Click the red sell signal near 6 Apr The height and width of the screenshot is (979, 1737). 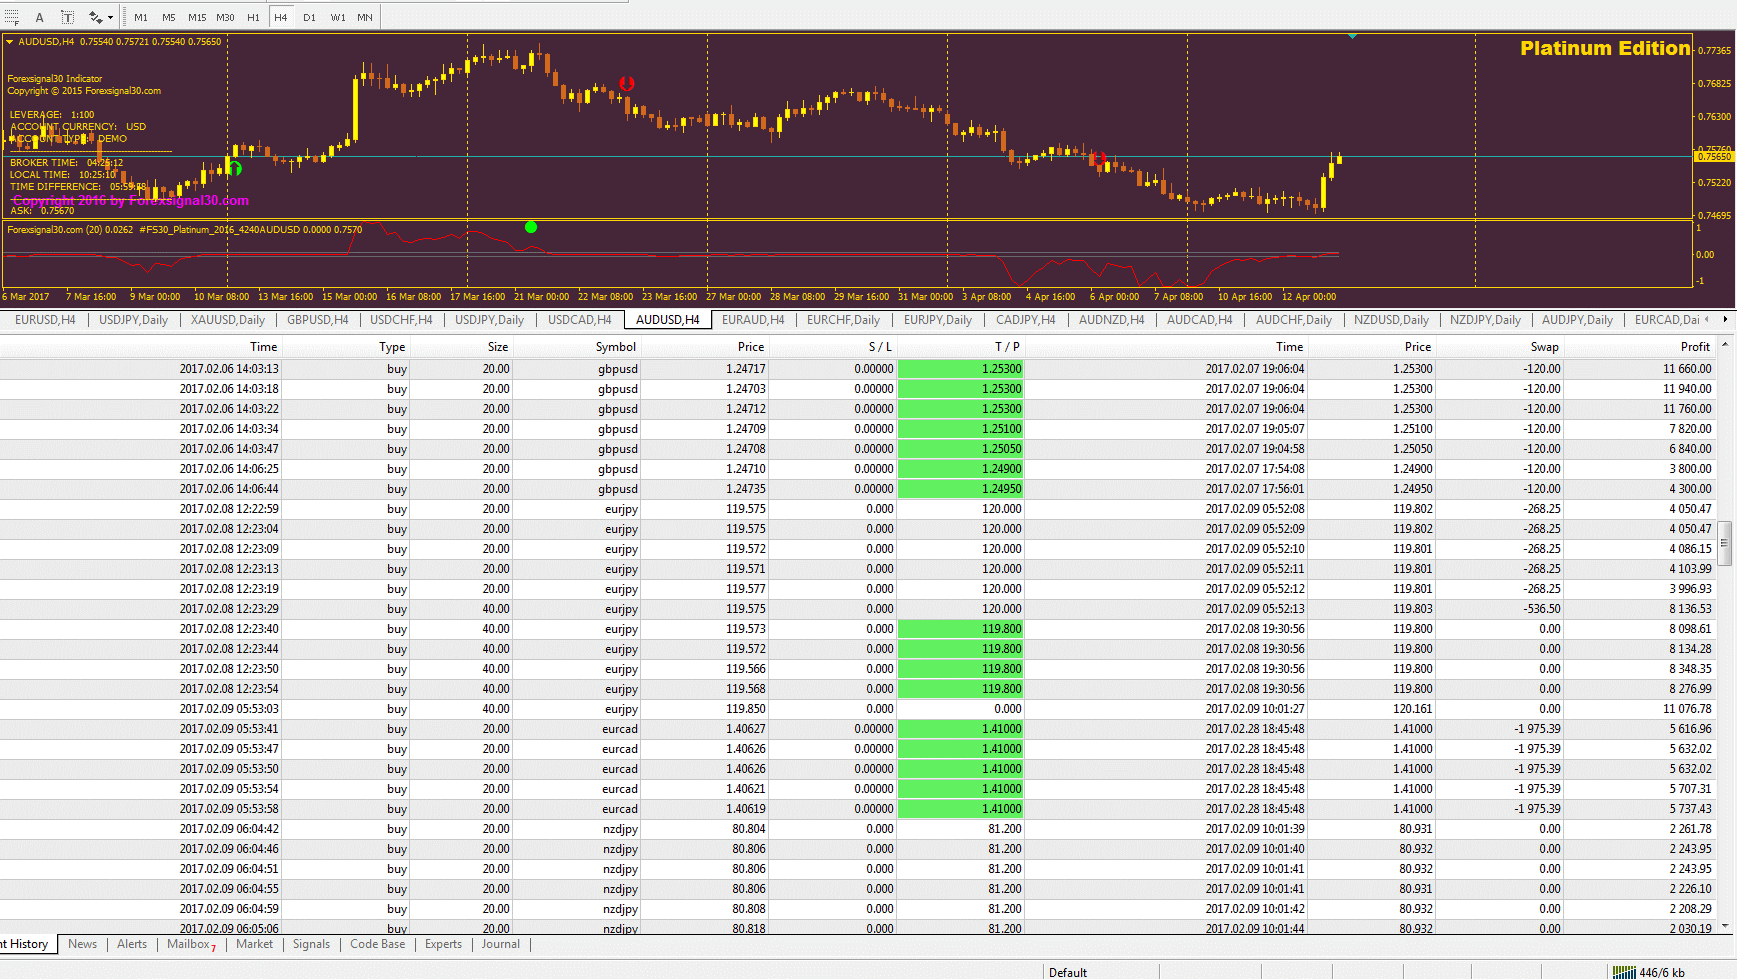(1098, 159)
